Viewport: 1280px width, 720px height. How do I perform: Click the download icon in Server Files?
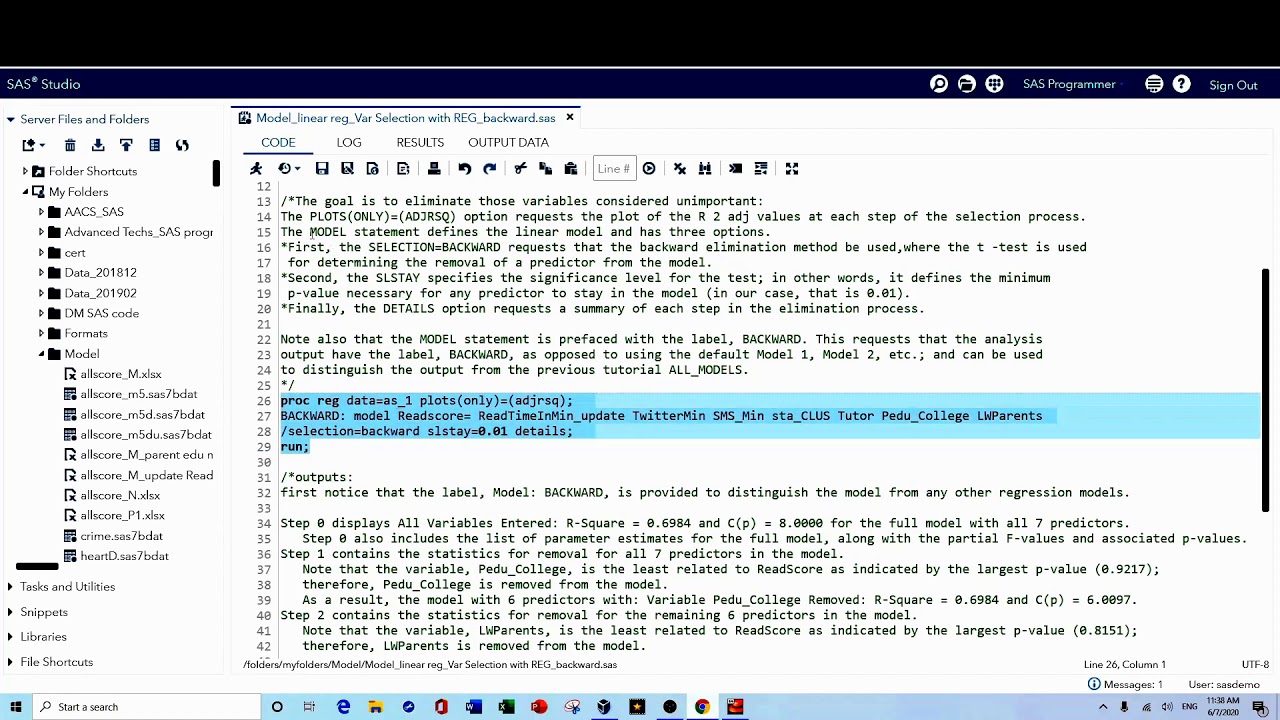tap(98, 146)
